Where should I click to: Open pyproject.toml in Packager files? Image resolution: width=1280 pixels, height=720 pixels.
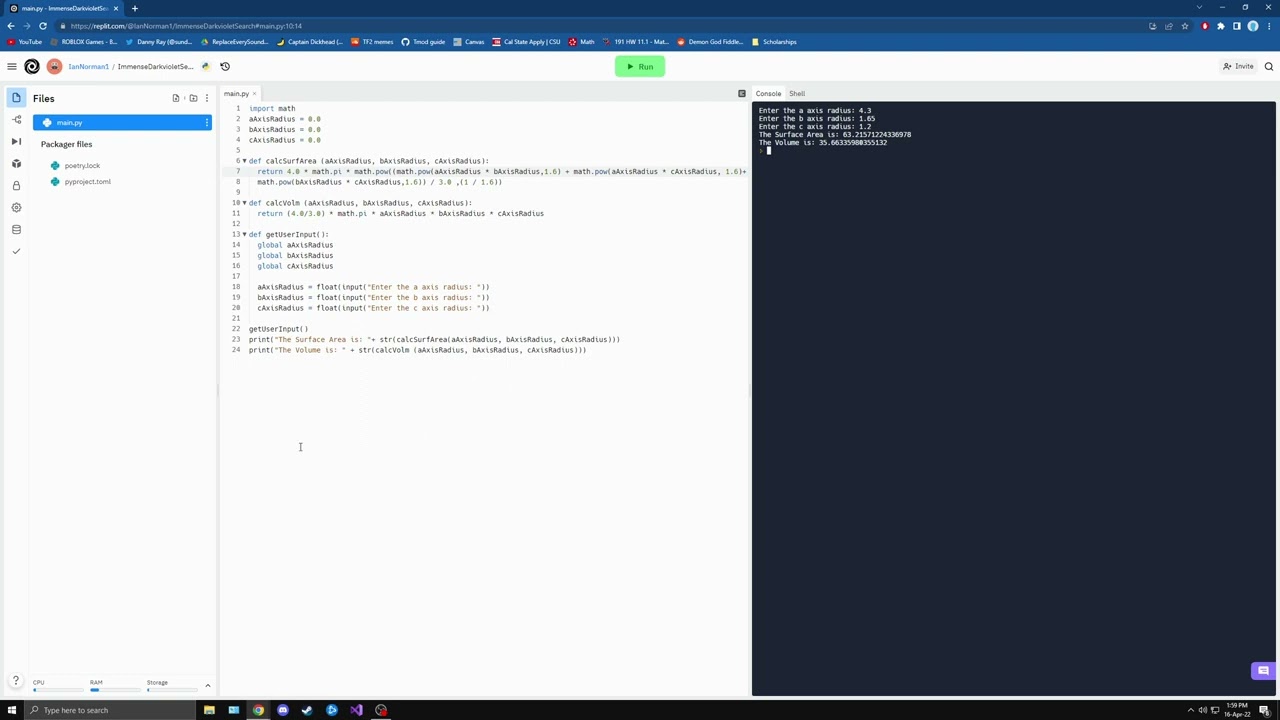(x=87, y=182)
